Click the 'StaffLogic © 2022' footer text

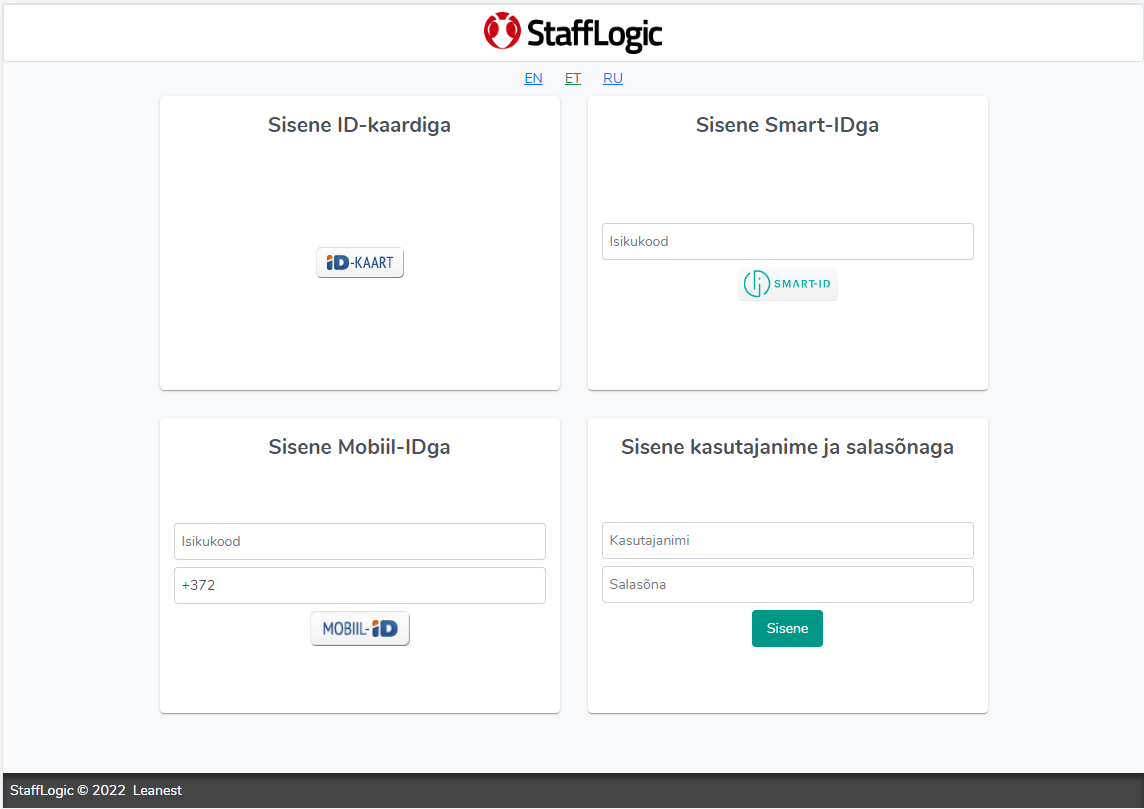(x=67, y=790)
